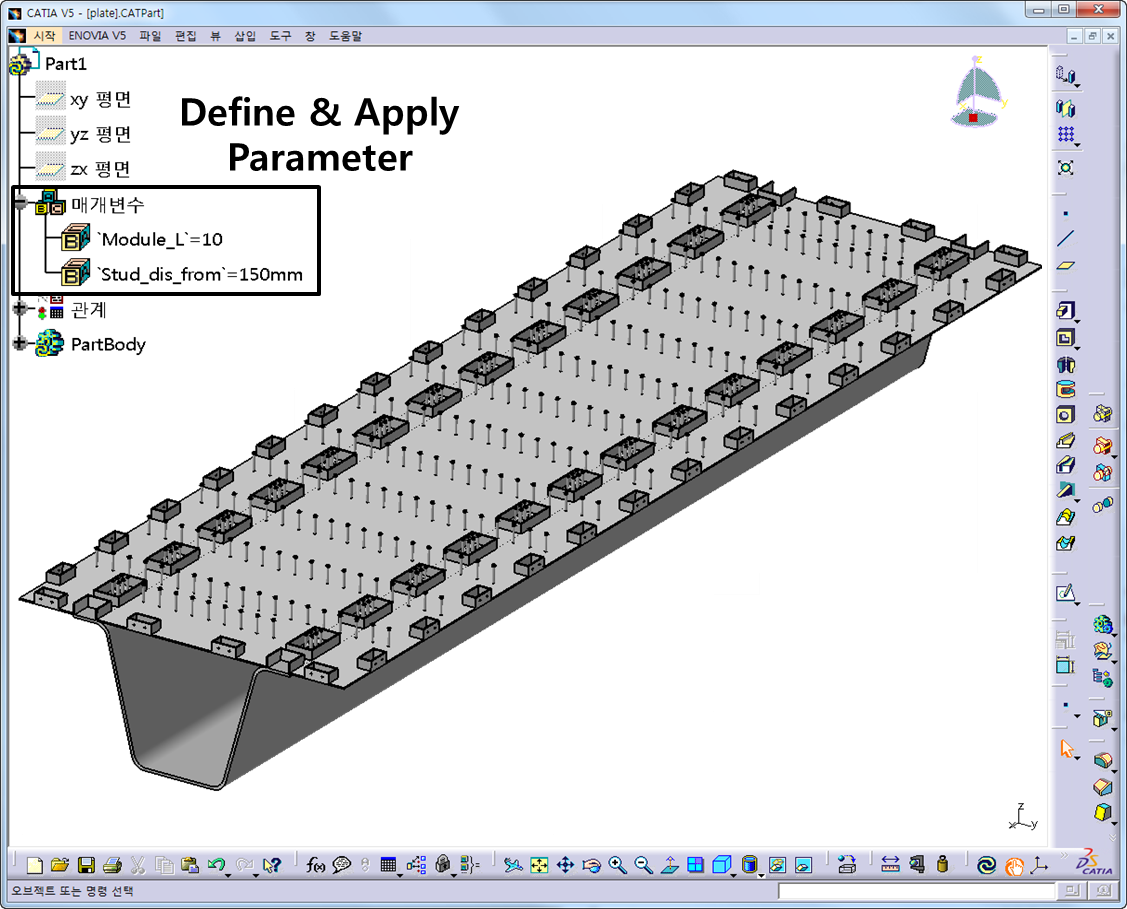Click the Measure Inertia weight icon
Screen dimensions: 1127x909
(942, 864)
